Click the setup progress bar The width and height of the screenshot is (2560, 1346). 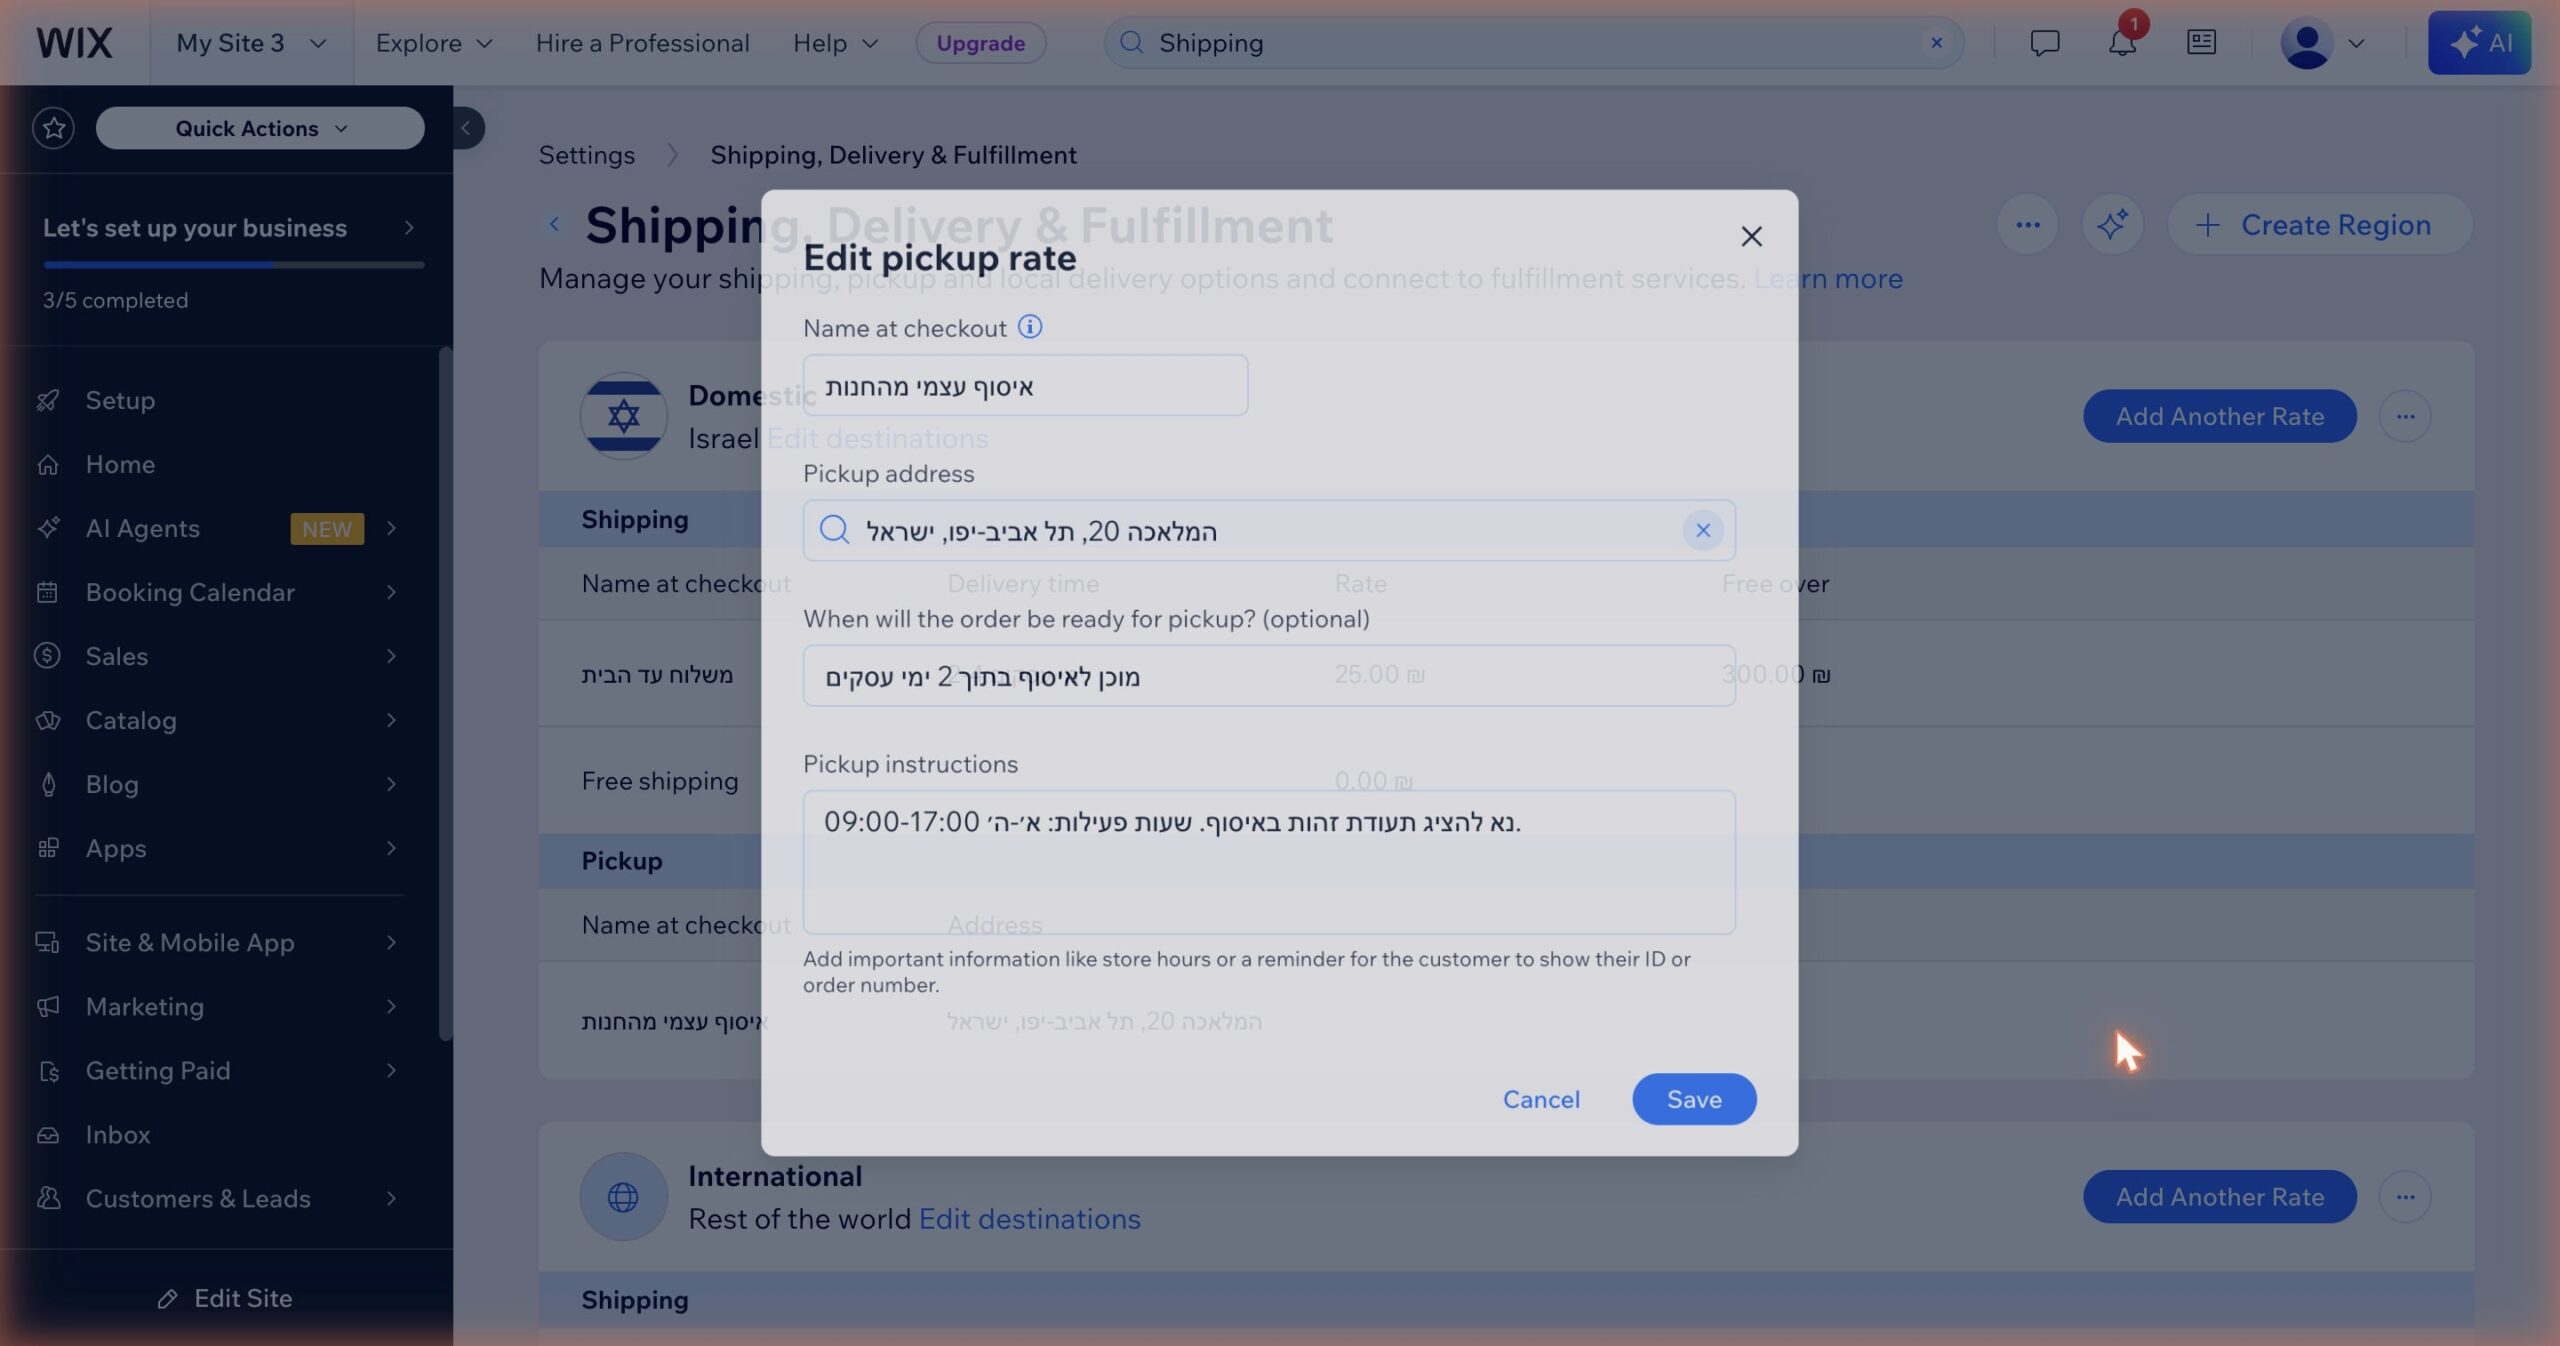point(234,265)
